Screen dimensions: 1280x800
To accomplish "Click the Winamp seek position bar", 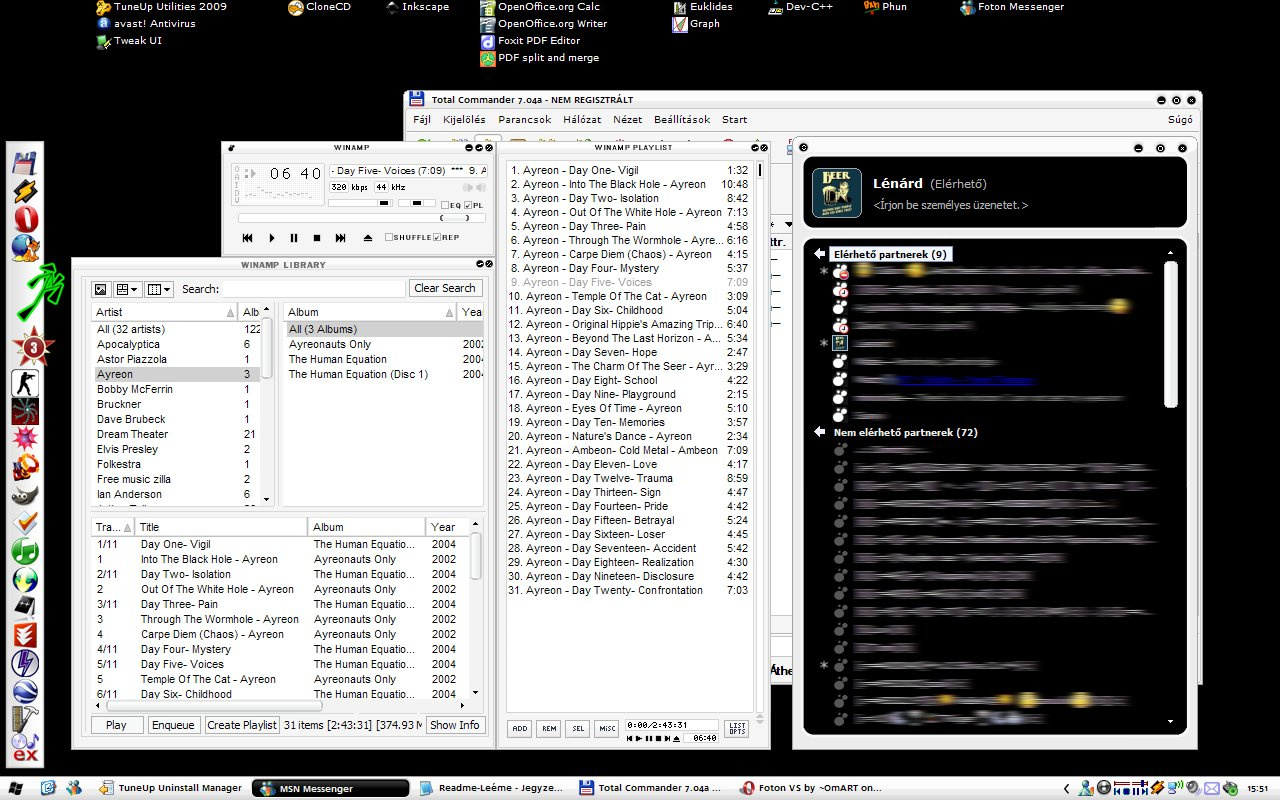I will coord(361,217).
